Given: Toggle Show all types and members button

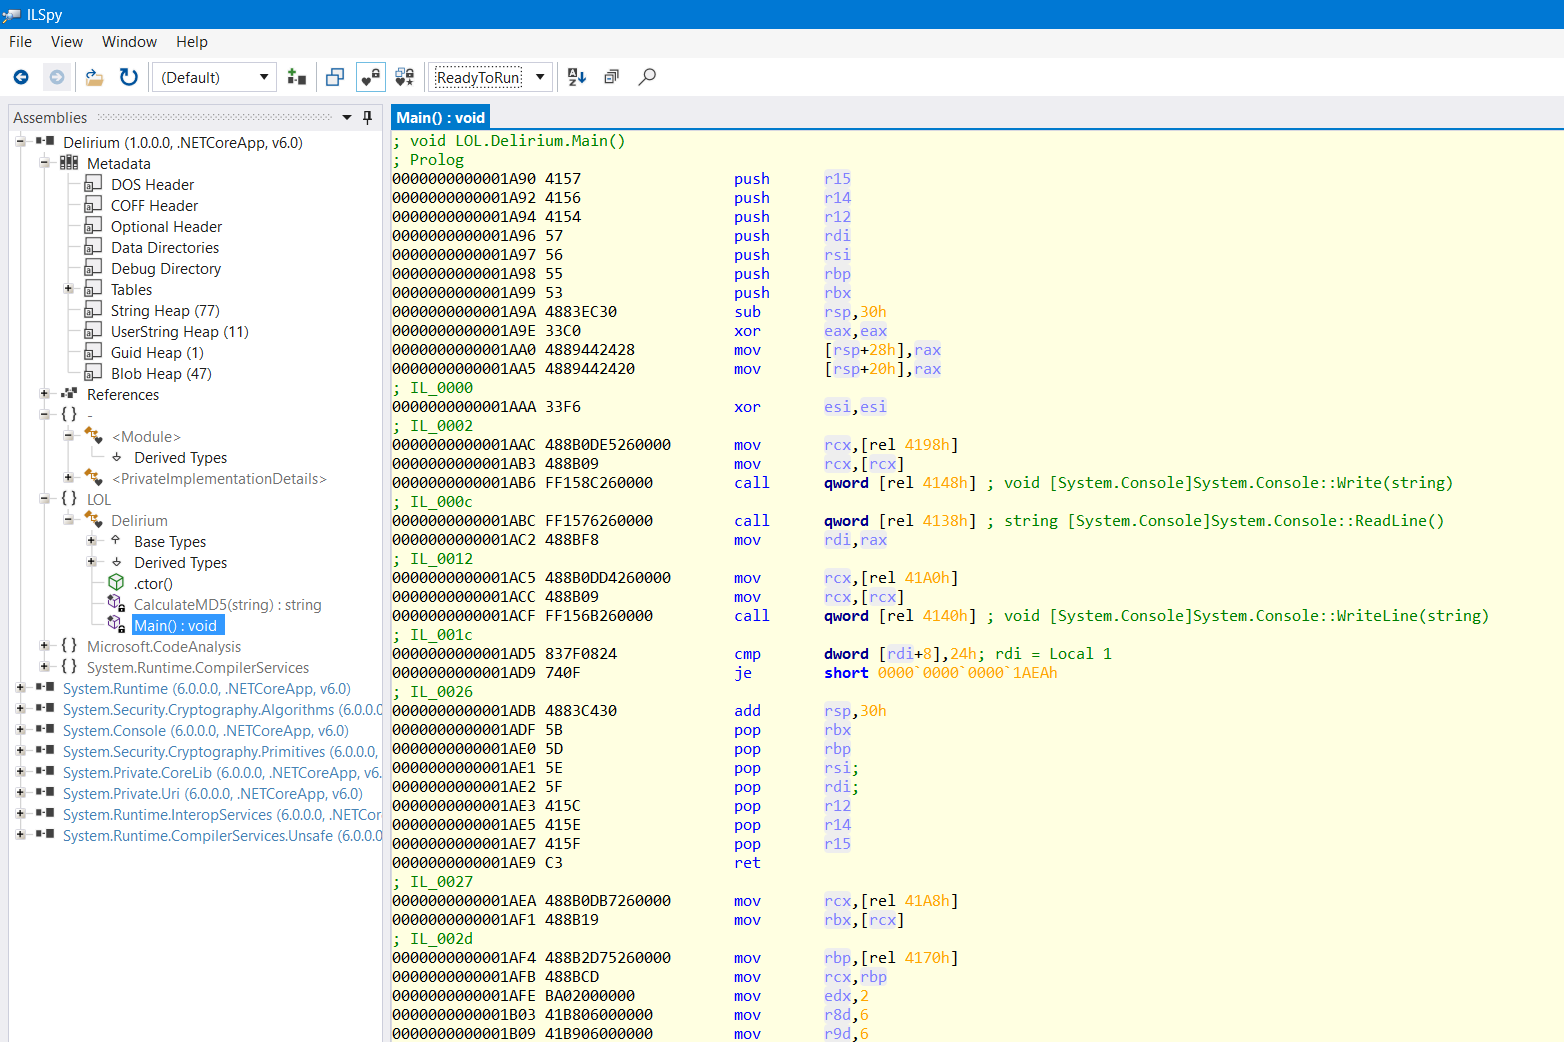Looking at the screenshot, I should (404, 77).
